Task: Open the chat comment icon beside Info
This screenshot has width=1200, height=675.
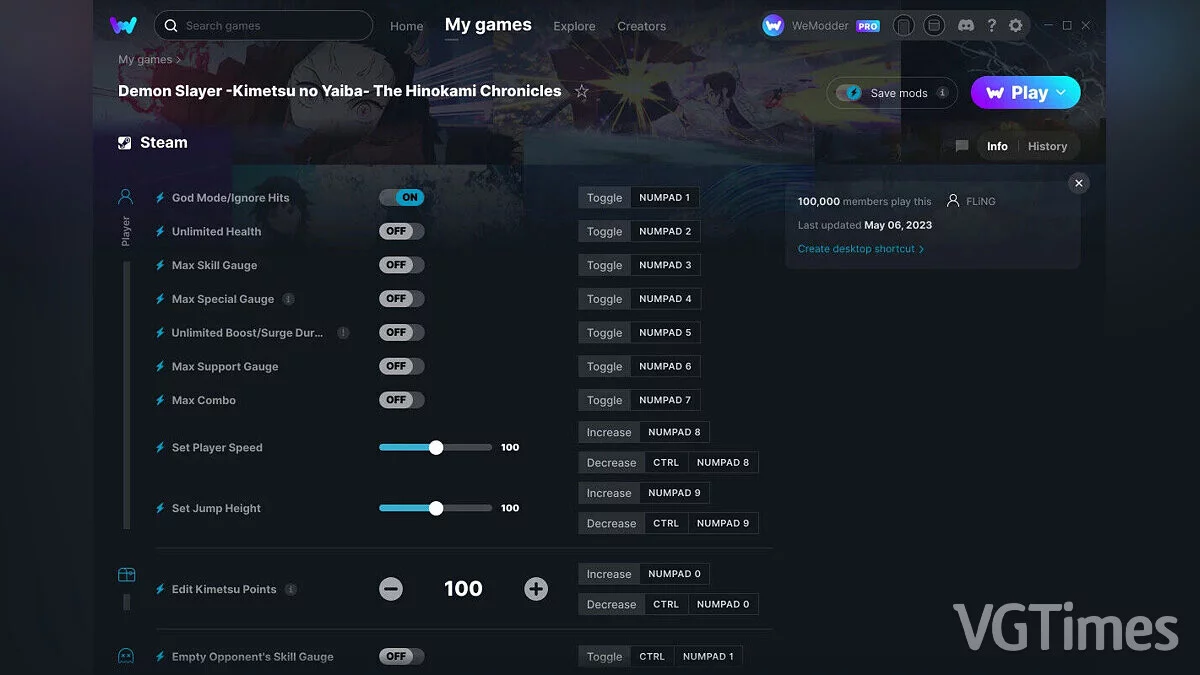Action: [962, 146]
